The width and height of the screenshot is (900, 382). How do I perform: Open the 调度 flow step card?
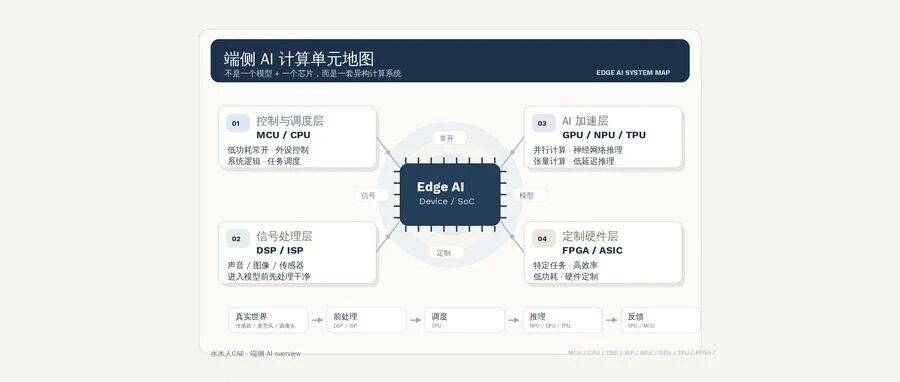coord(464,320)
